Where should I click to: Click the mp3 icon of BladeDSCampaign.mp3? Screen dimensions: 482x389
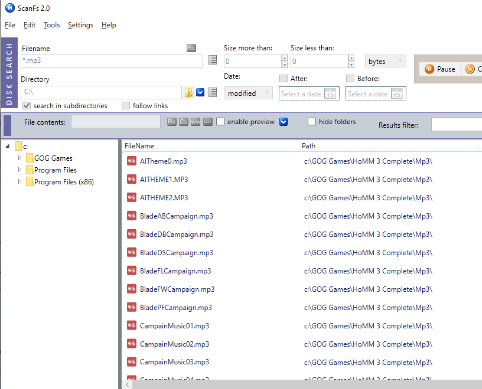(x=132, y=252)
